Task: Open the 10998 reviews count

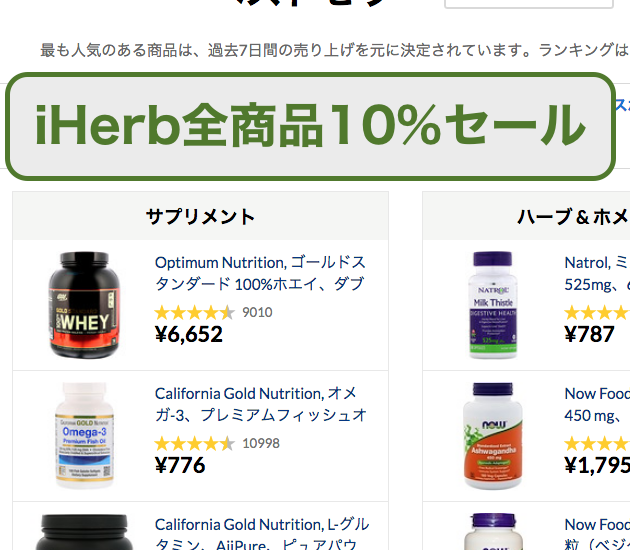Action: click(261, 443)
